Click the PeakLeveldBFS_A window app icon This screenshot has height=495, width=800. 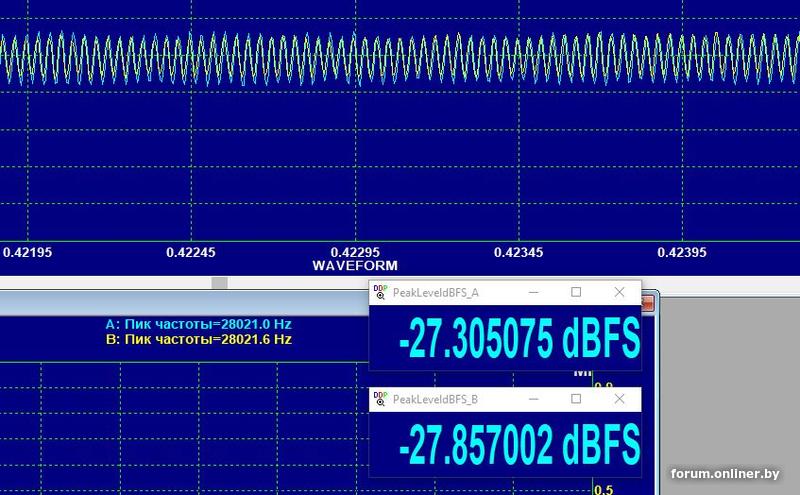pos(380,292)
